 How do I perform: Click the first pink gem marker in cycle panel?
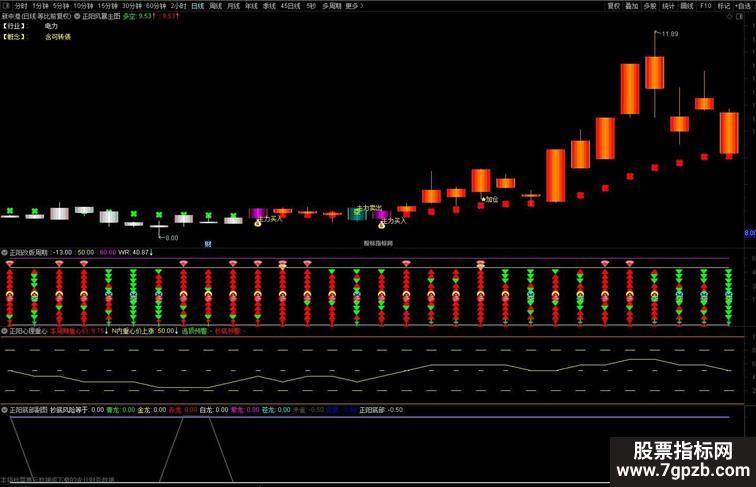(10, 263)
